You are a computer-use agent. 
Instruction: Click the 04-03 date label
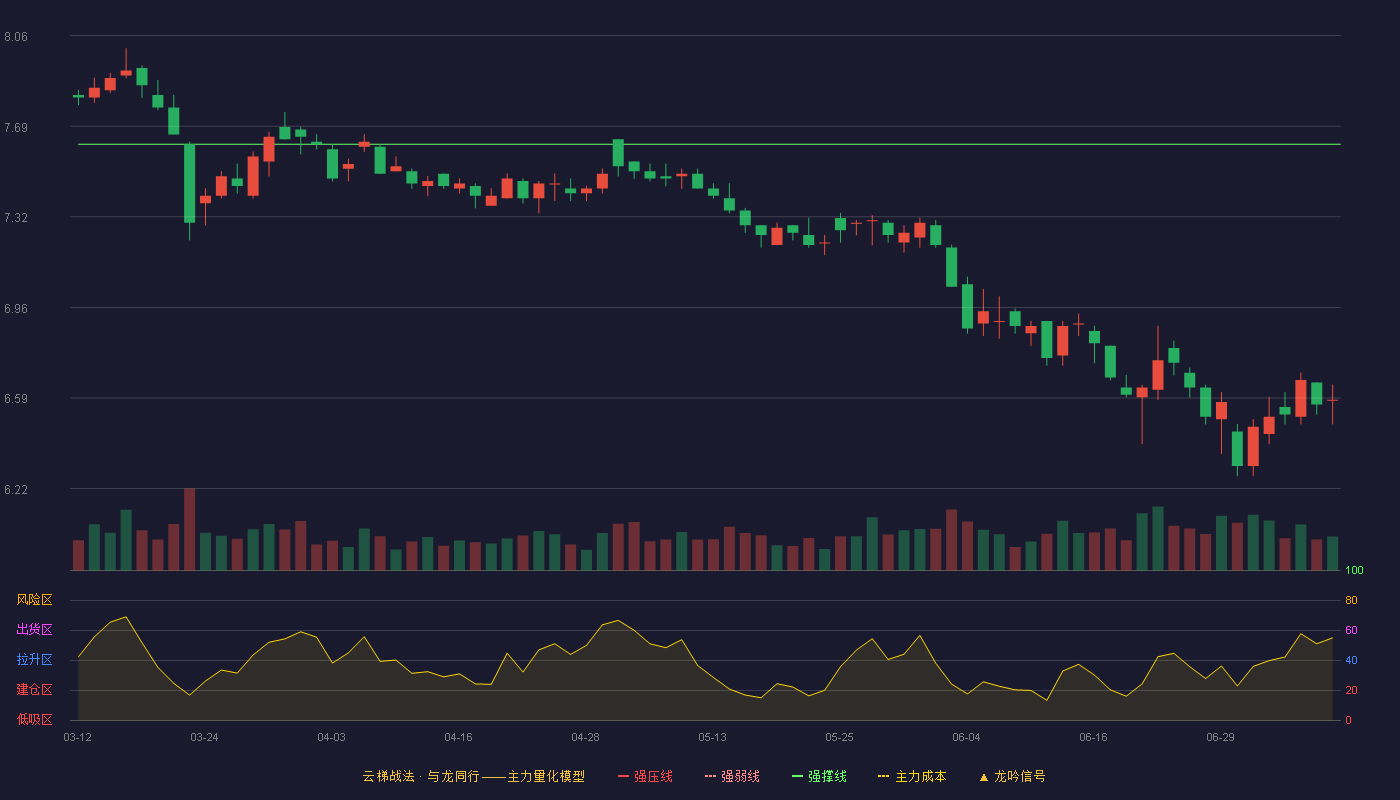pyautogui.click(x=331, y=737)
